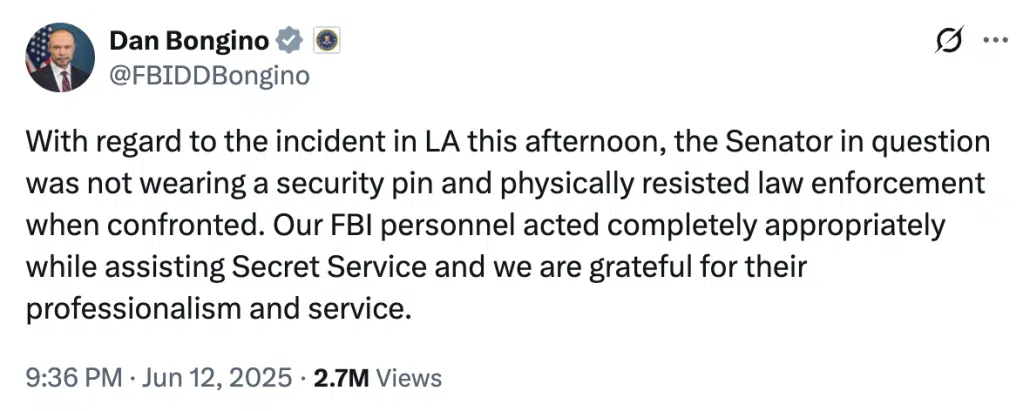Click the line beginning 'when confronted. Our FBI'
This screenshot has width=1030, height=411.
coord(485,227)
